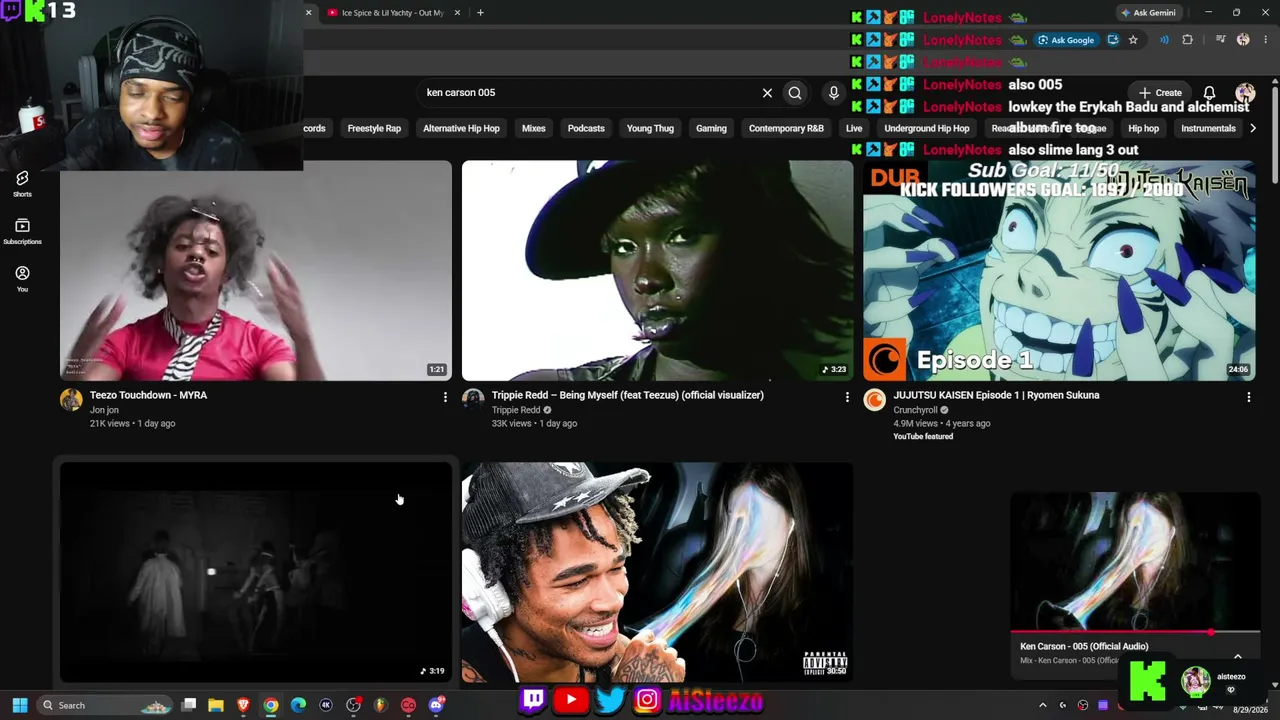1280x720 pixels.
Task: Open YouTube notifications bell
Action: (x=1209, y=93)
